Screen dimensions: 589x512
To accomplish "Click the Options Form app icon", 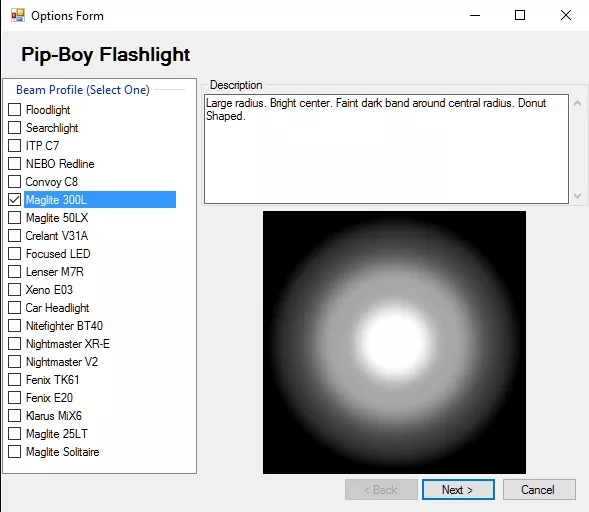I will point(18,15).
